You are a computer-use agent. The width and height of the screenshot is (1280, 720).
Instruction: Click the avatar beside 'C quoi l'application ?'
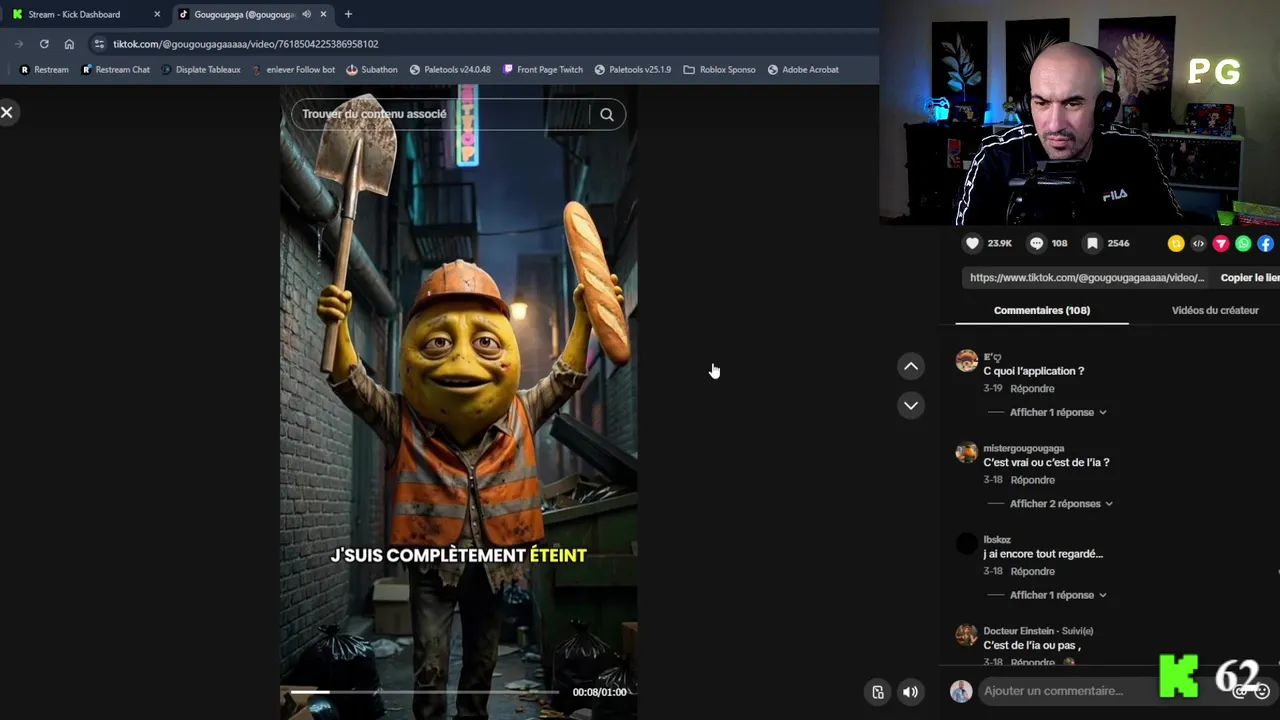(x=966, y=361)
